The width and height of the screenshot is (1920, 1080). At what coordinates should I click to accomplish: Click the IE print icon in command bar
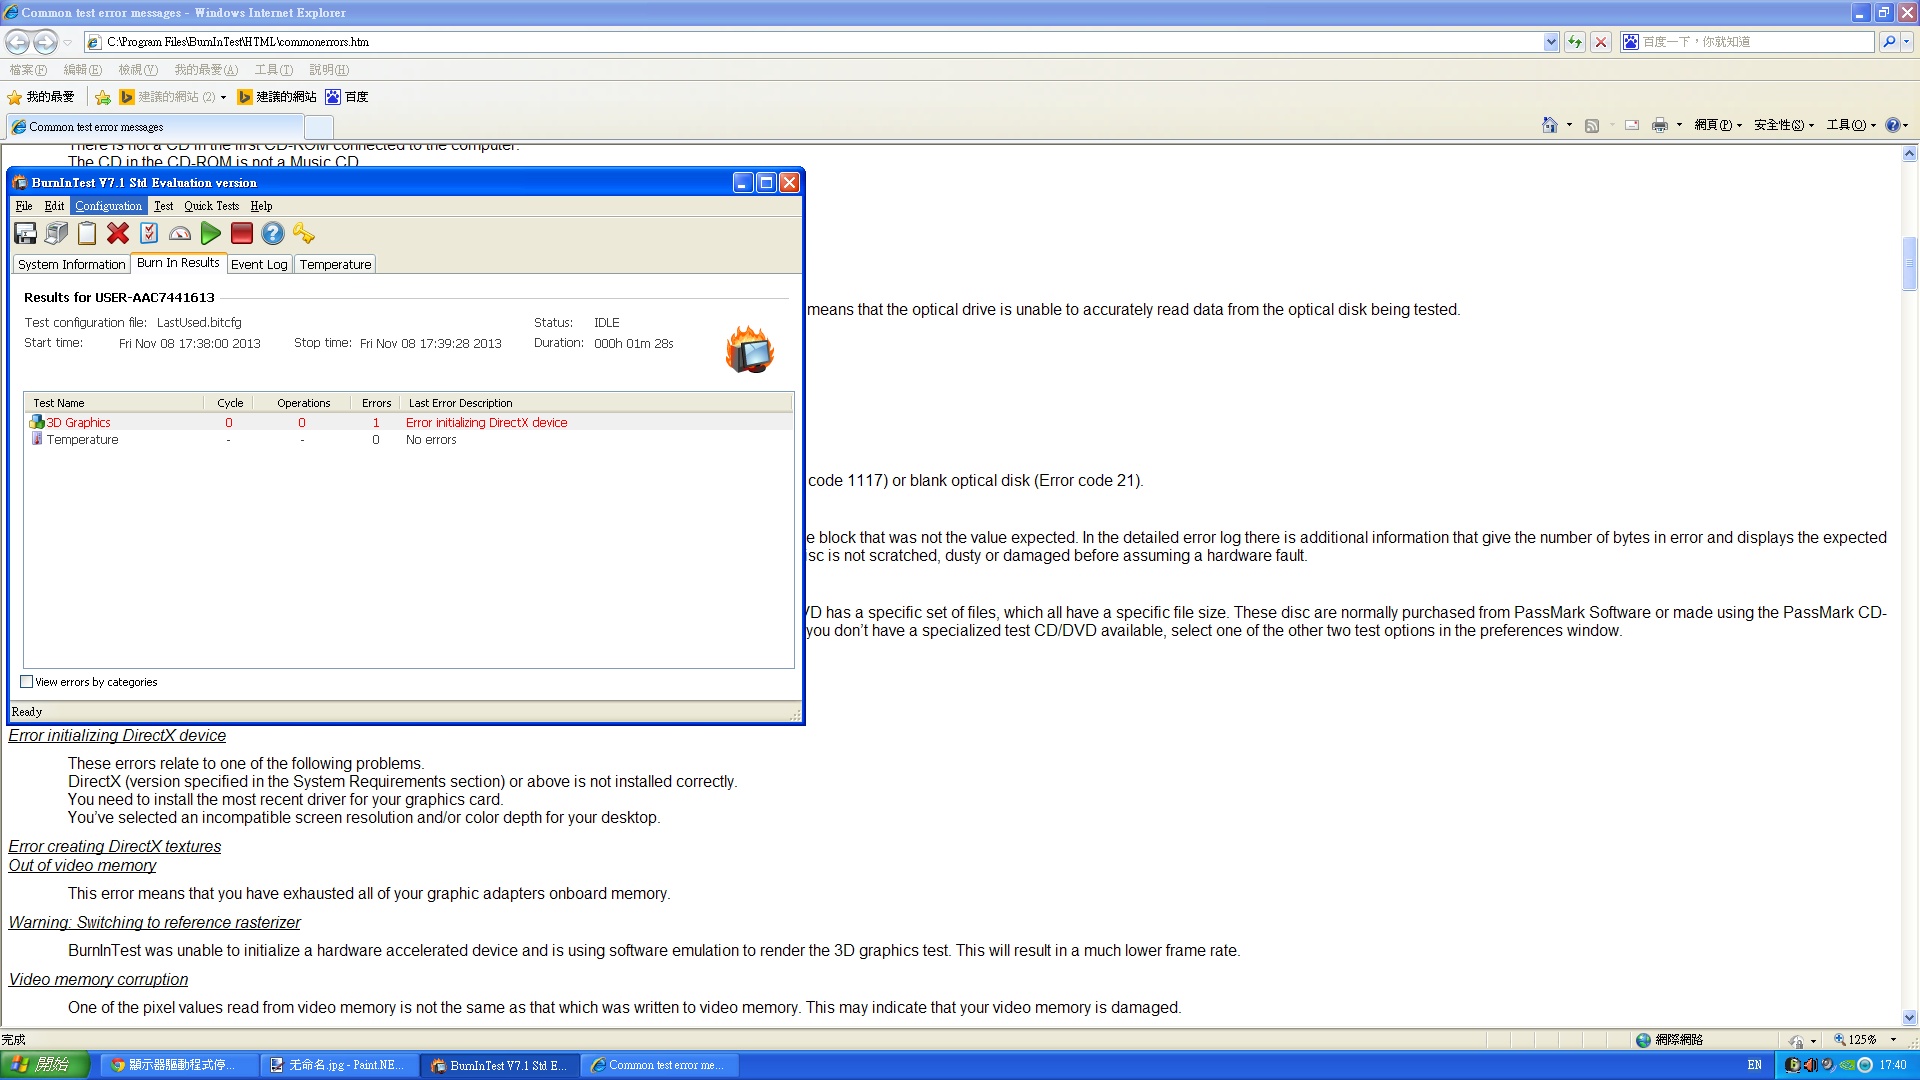1660,125
